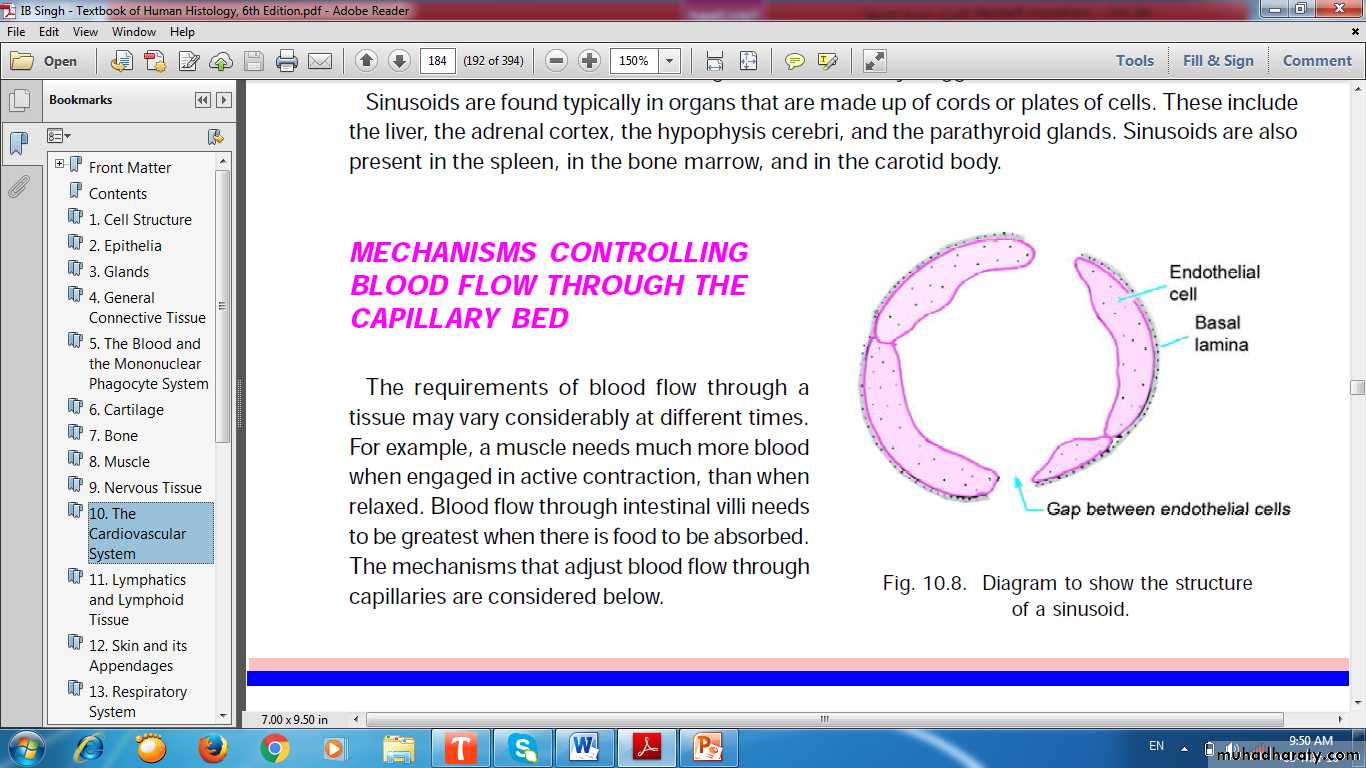Select the highlight text tool

(827, 61)
